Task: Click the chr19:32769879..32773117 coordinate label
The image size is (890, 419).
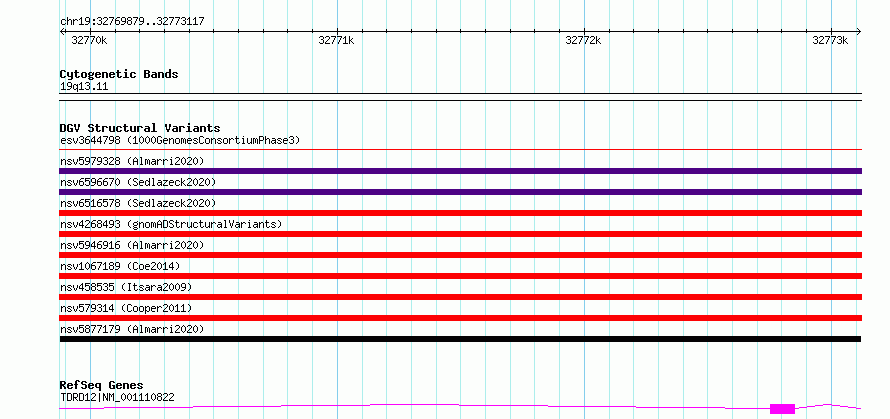Action: (x=132, y=22)
